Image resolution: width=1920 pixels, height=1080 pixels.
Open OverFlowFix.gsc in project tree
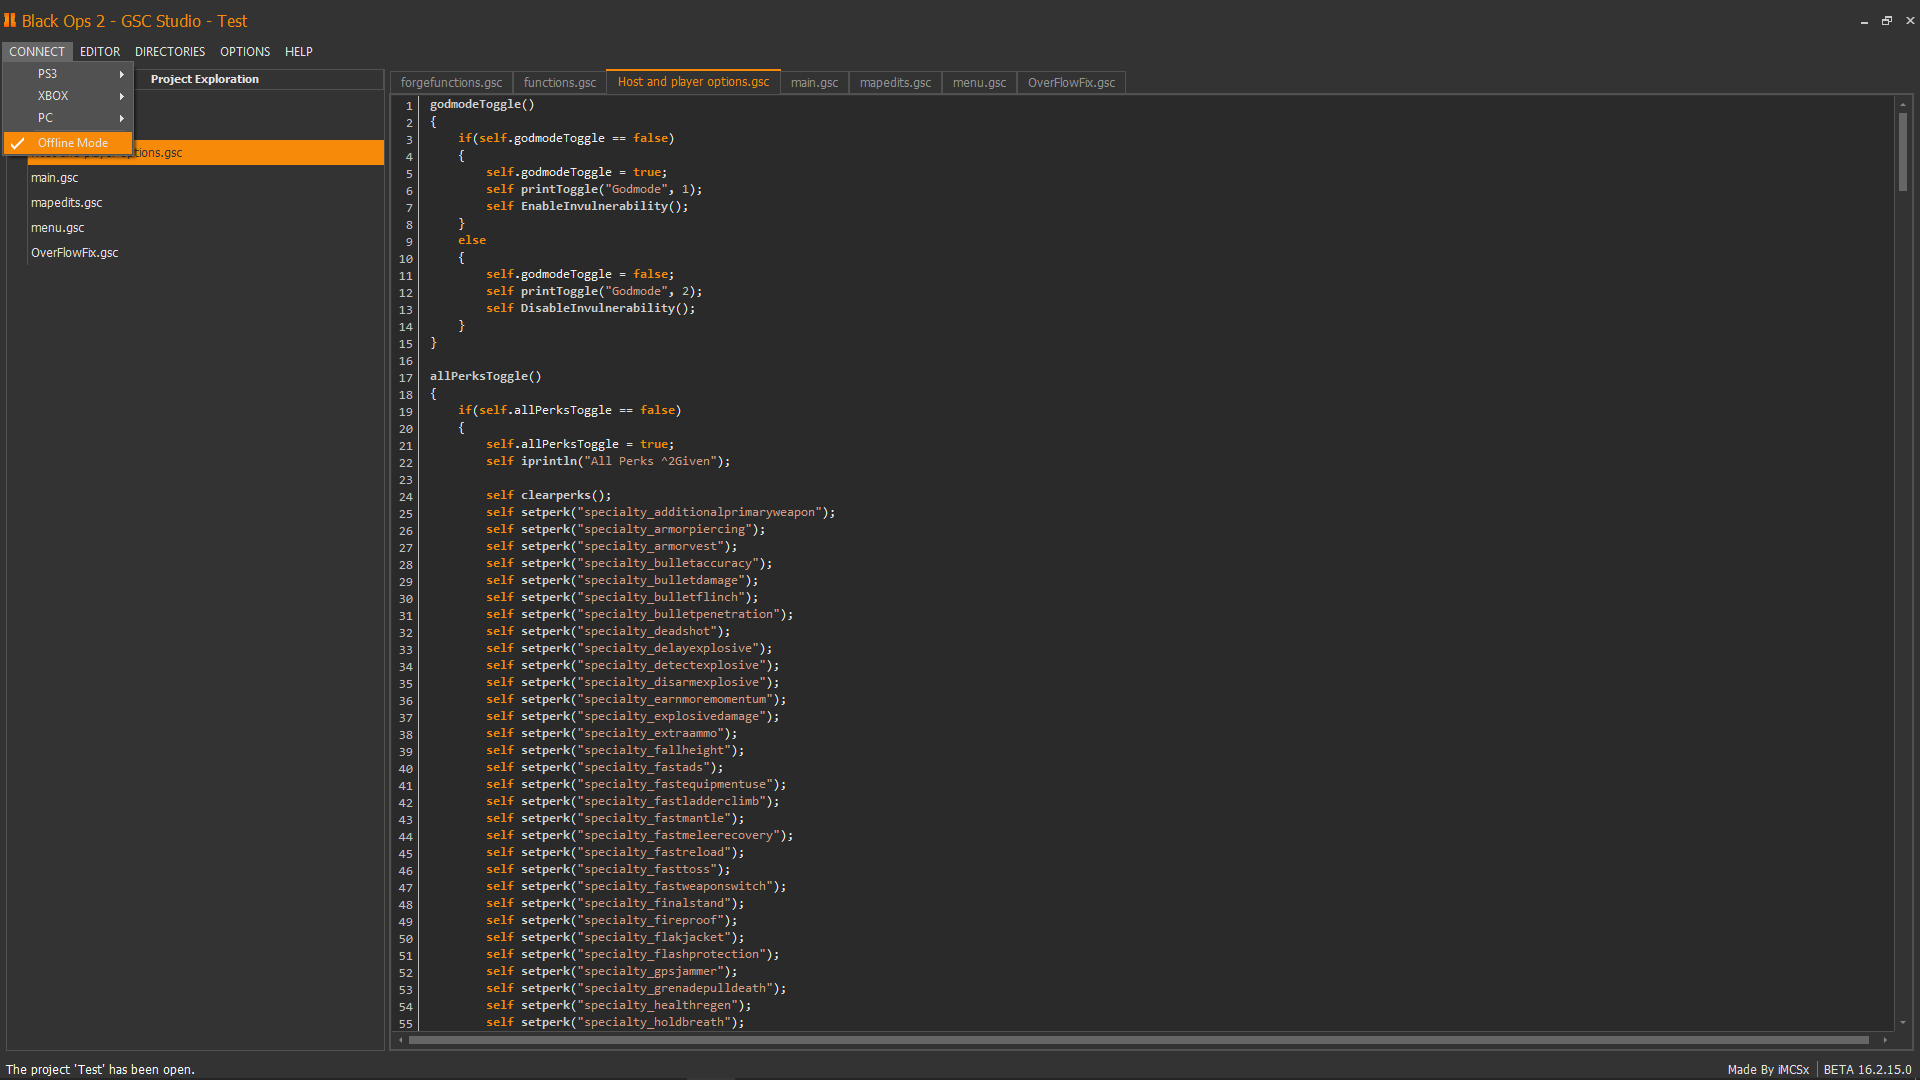coord(75,253)
